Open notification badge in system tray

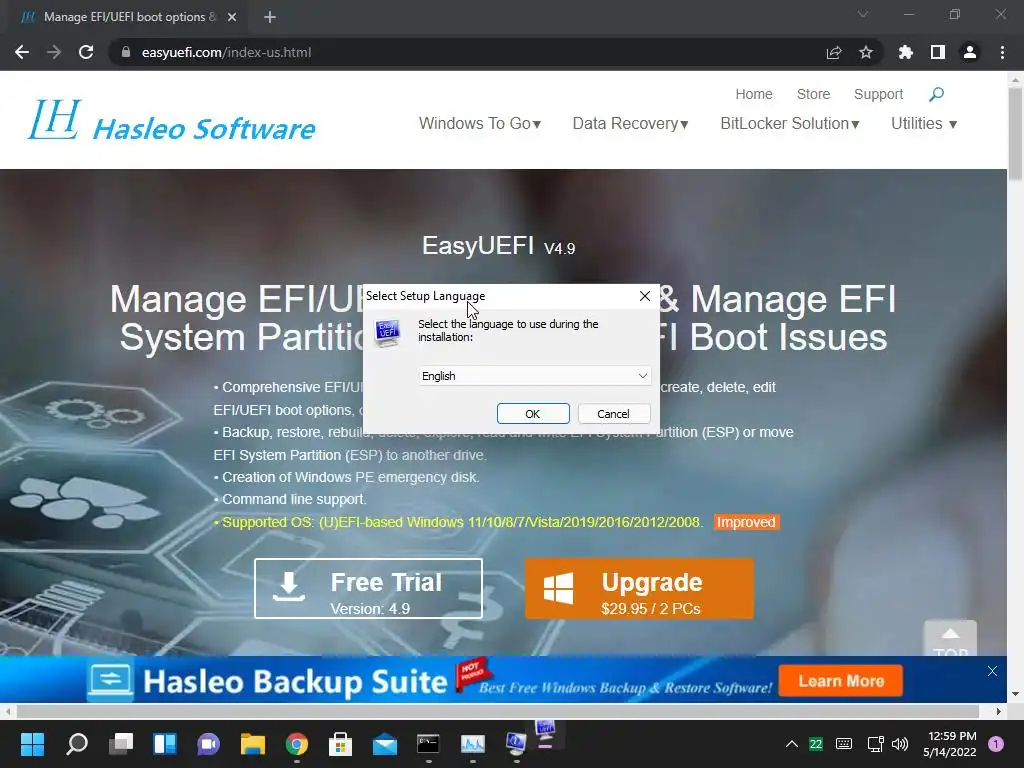[x=996, y=744]
